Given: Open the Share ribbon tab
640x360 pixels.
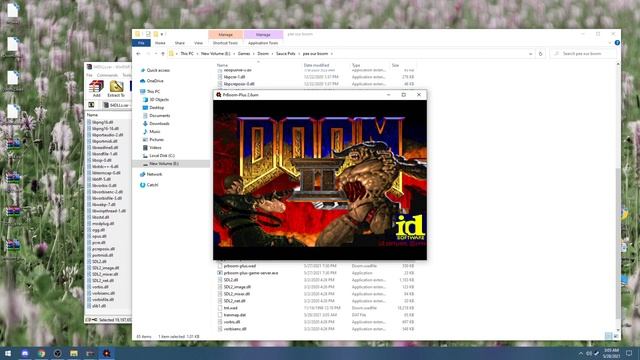Looking at the screenshot, I should point(180,43).
